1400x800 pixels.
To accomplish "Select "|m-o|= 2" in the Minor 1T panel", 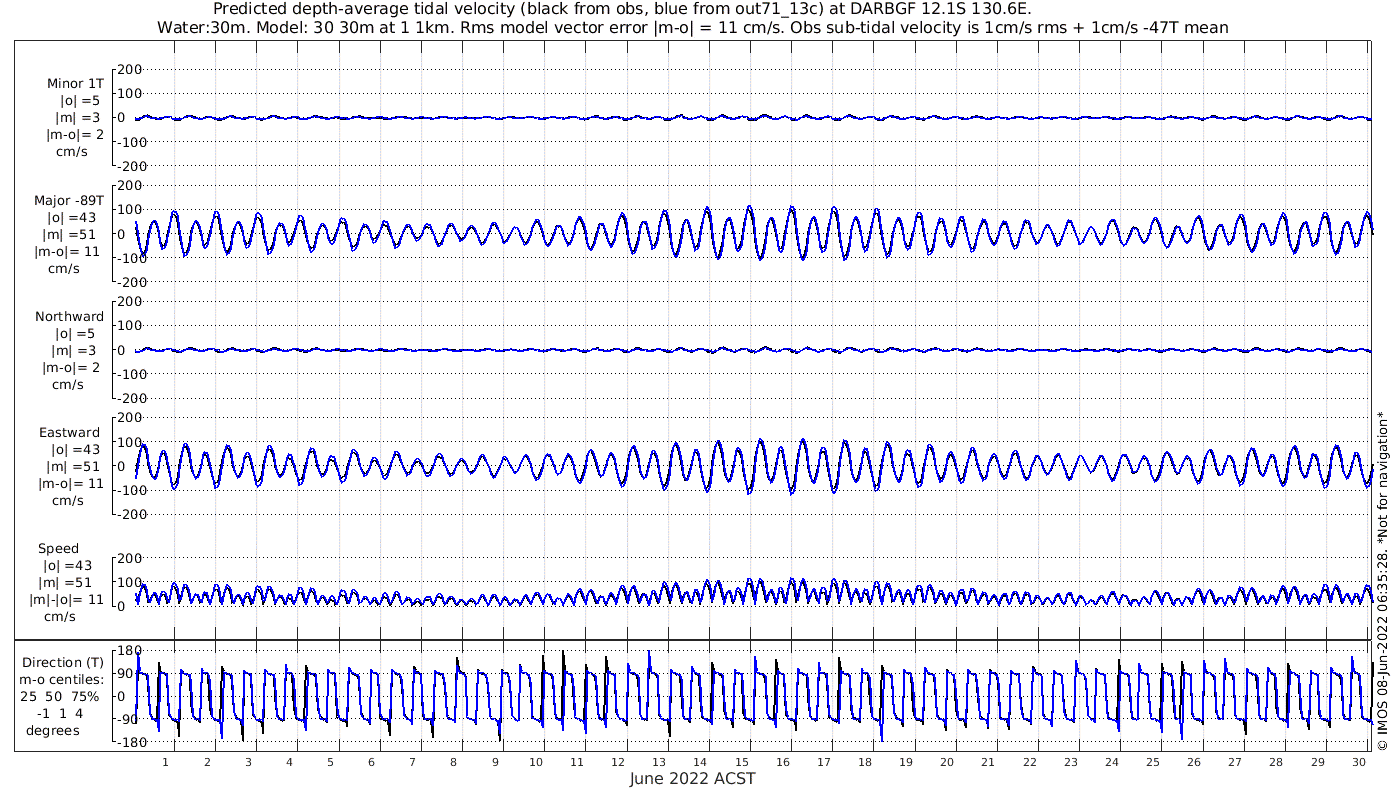I will pyautogui.click(x=75, y=135).
